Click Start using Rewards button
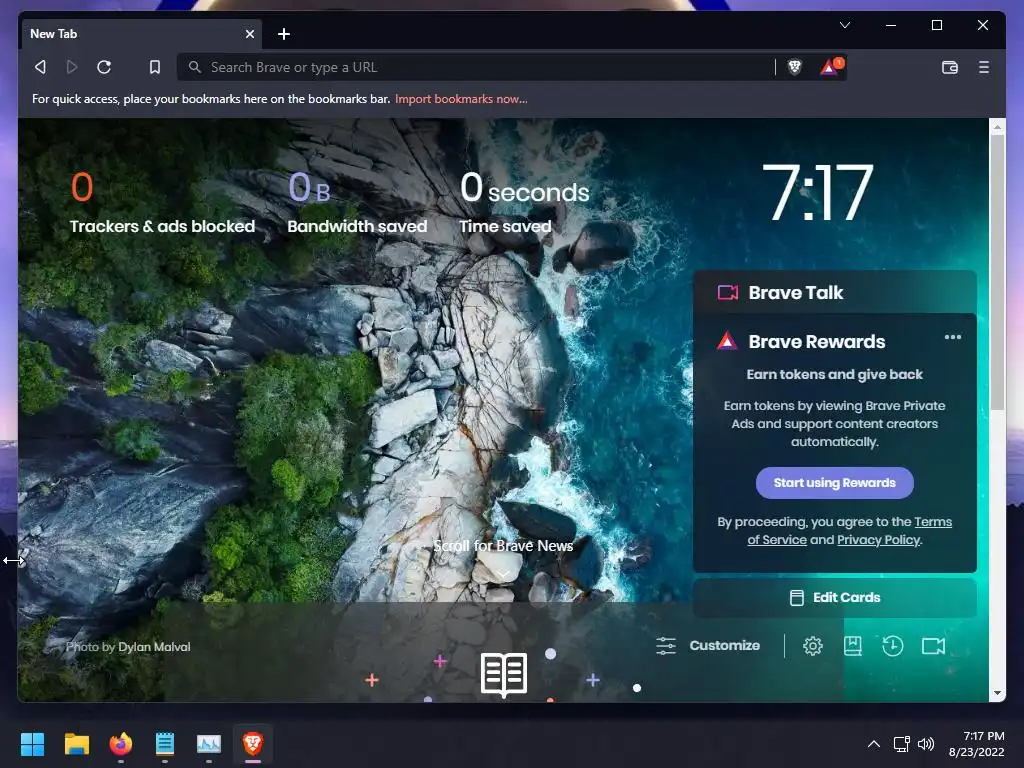The height and width of the screenshot is (768, 1024). click(x=835, y=483)
